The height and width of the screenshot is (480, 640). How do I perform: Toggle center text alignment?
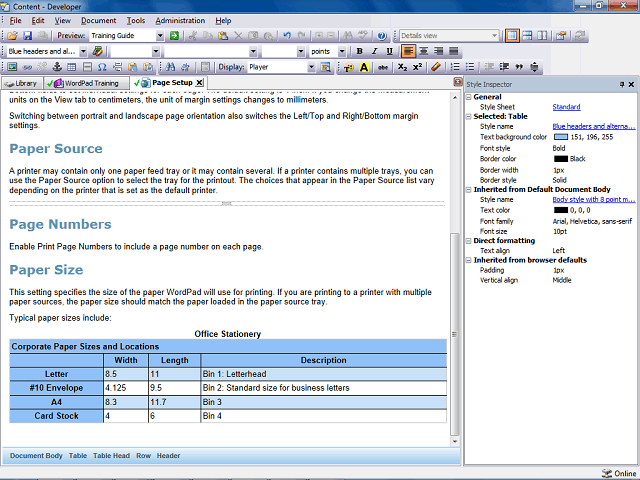[424, 51]
